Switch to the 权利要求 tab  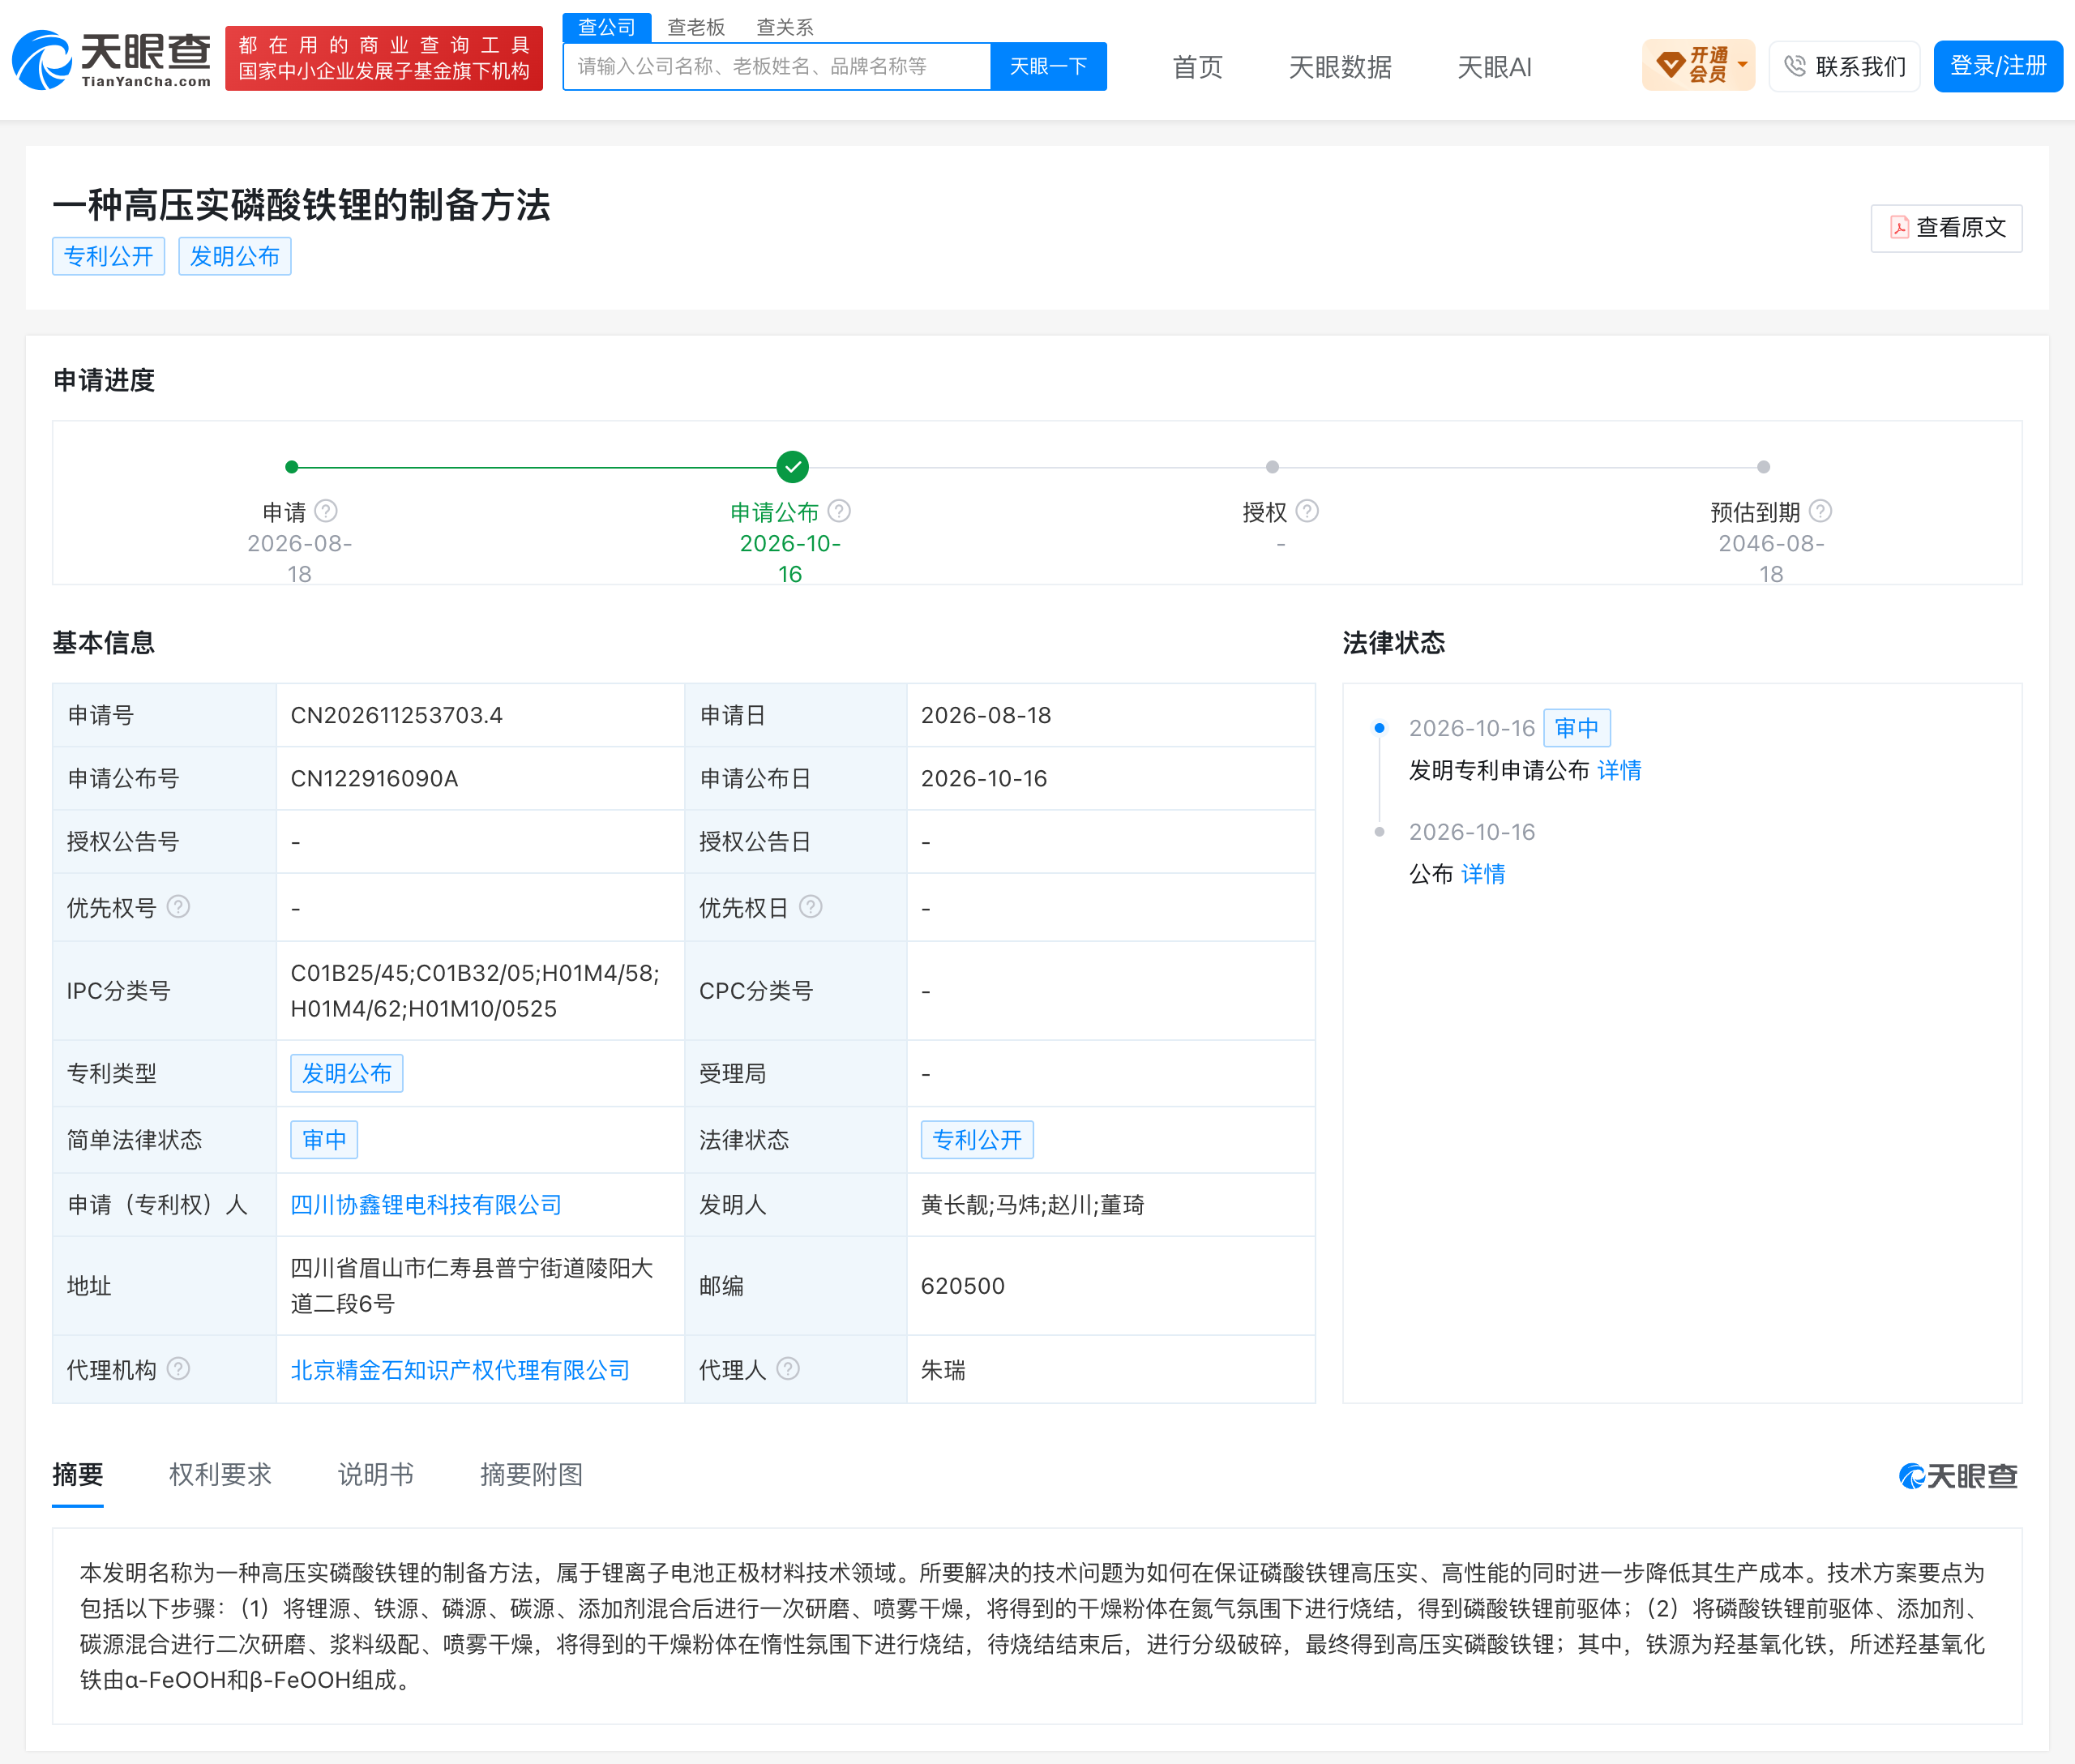click(x=220, y=1474)
